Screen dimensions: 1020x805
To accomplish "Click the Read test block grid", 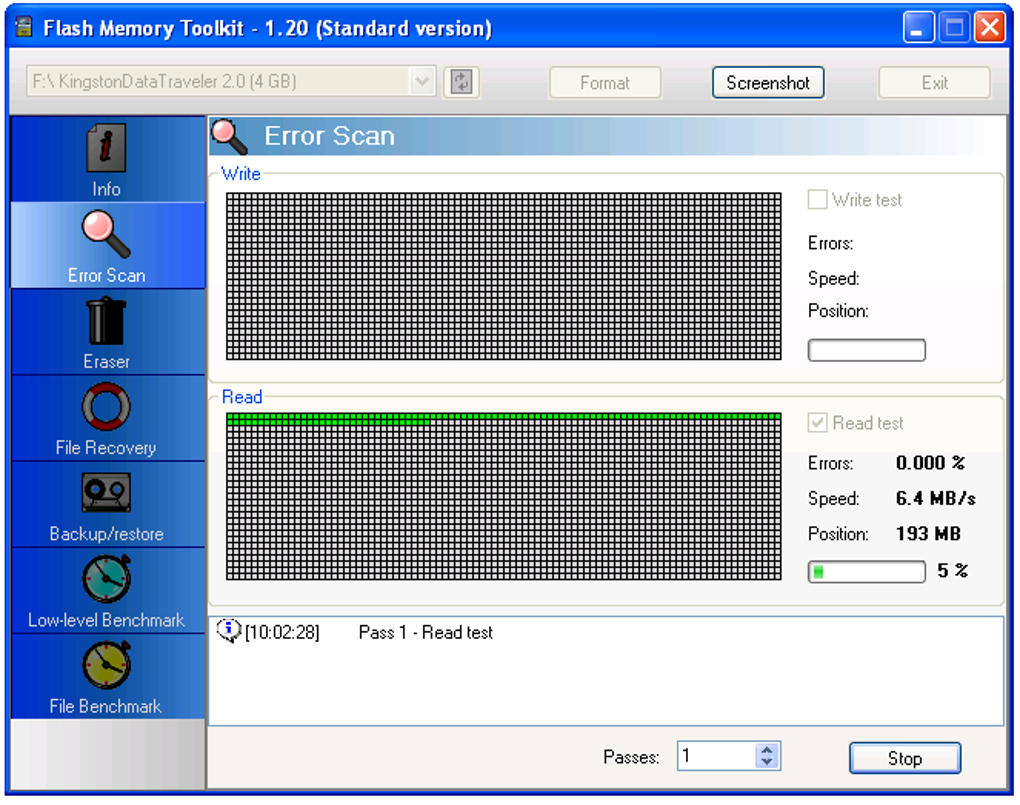I will [x=503, y=497].
